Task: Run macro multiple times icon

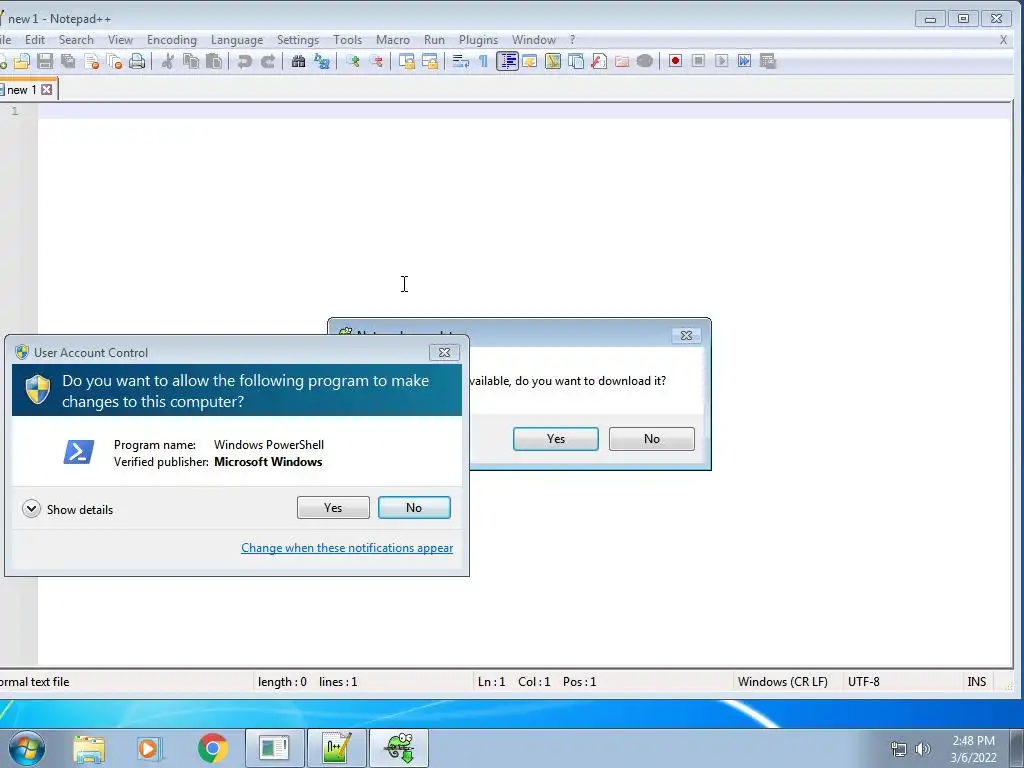Action: (x=744, y=61)
